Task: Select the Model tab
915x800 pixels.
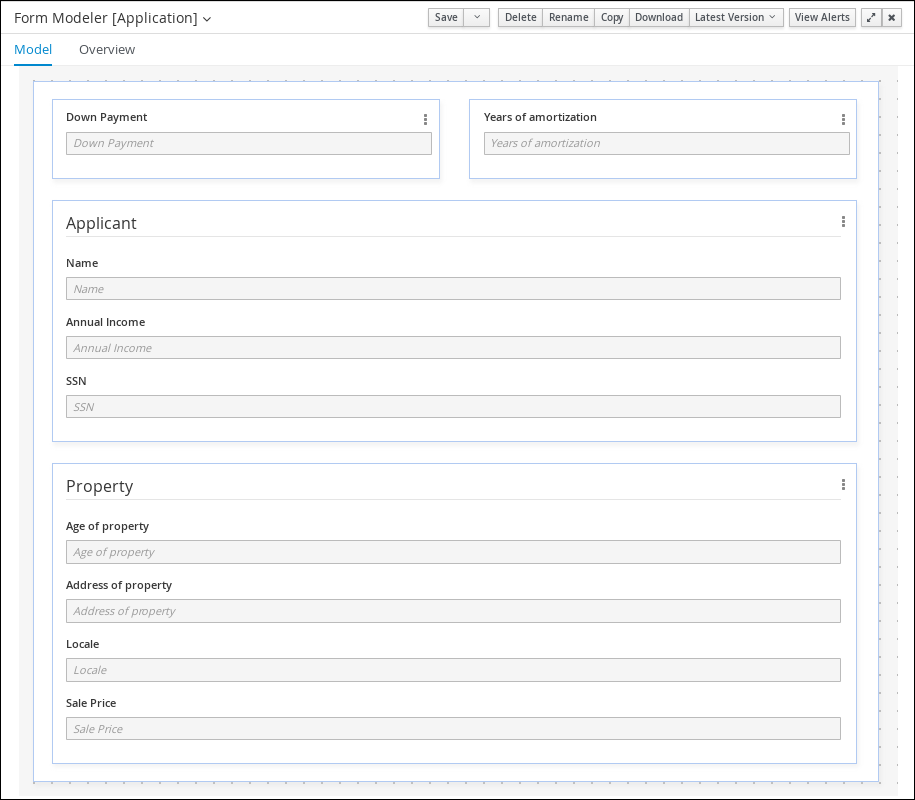Action: (33, 50)
